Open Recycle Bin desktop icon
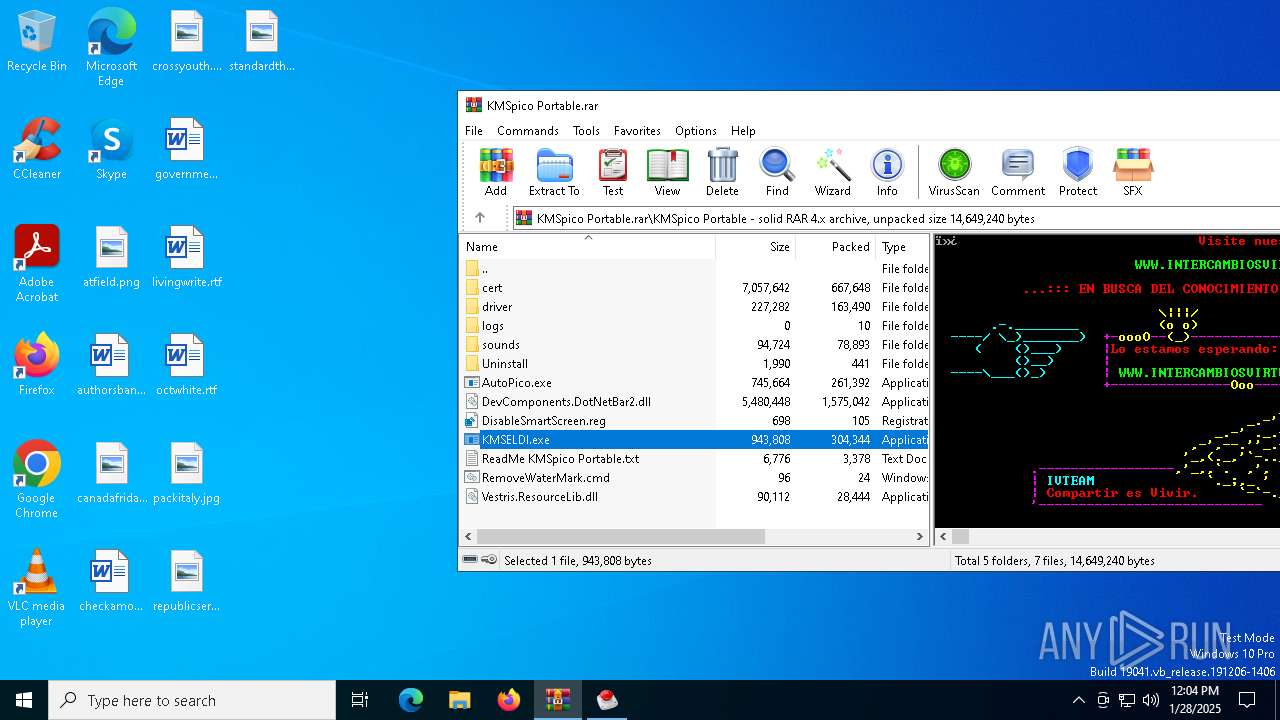This screenshot has width=1280, height=720. click(x=37, y=42)
